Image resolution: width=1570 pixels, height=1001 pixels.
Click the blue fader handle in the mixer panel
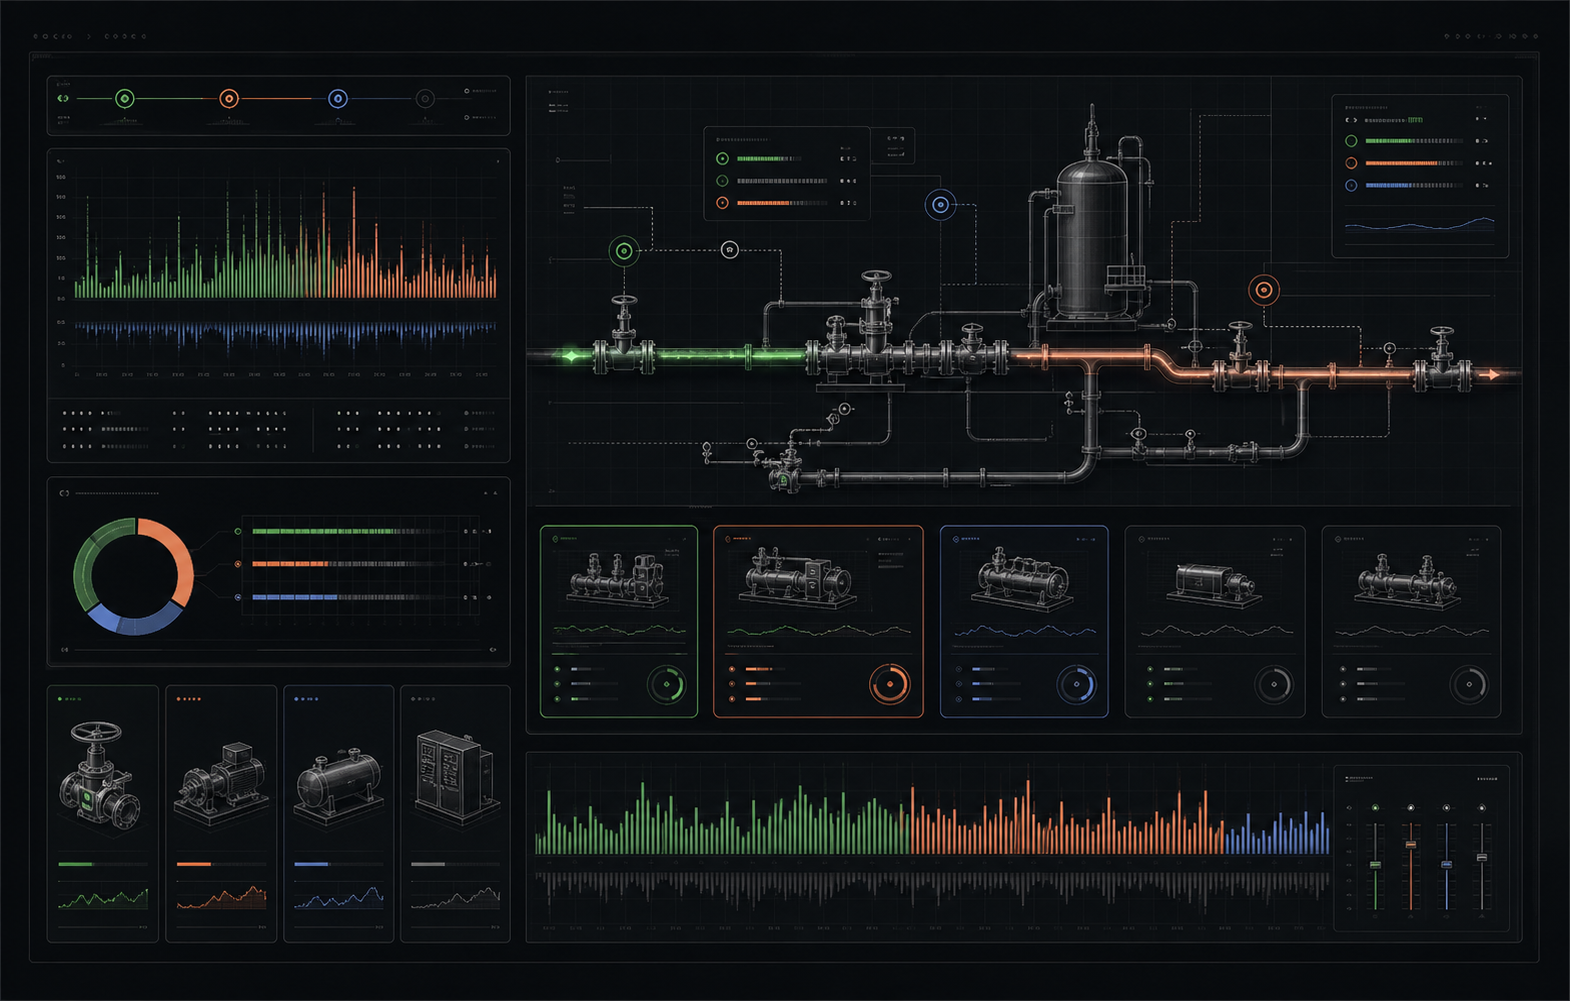click(x=1446, y=865)
